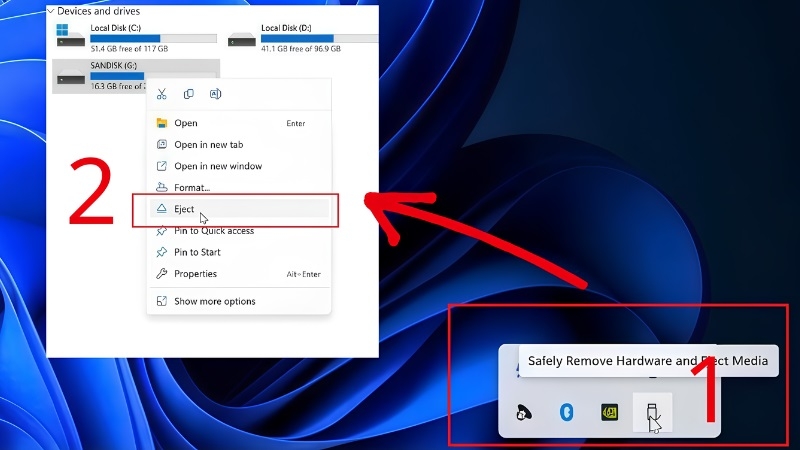The height and width of the screenshot is (450, 800).
Task: Open Properties from the context menu
Action: [x=239, y=273]
